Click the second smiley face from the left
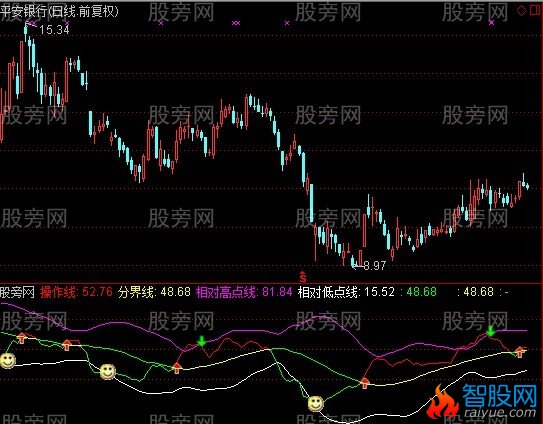 (x=108, y=372)
